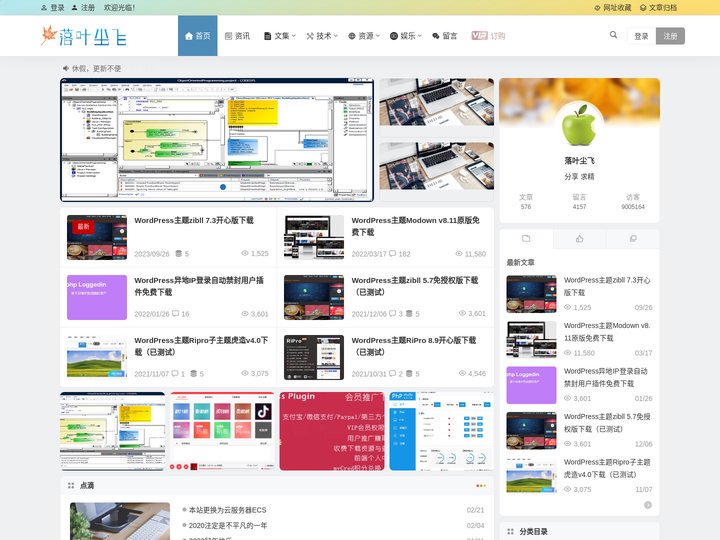Screen dimensions: 720x540
Task: Click the 休假，更新不便 announcement text
Action: 96,68
